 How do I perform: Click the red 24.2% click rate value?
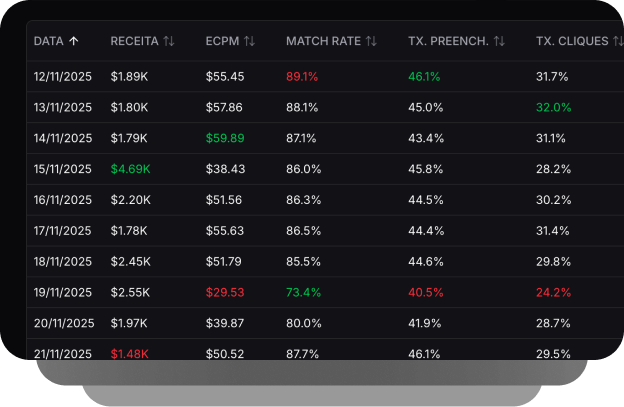click(554, 292)
